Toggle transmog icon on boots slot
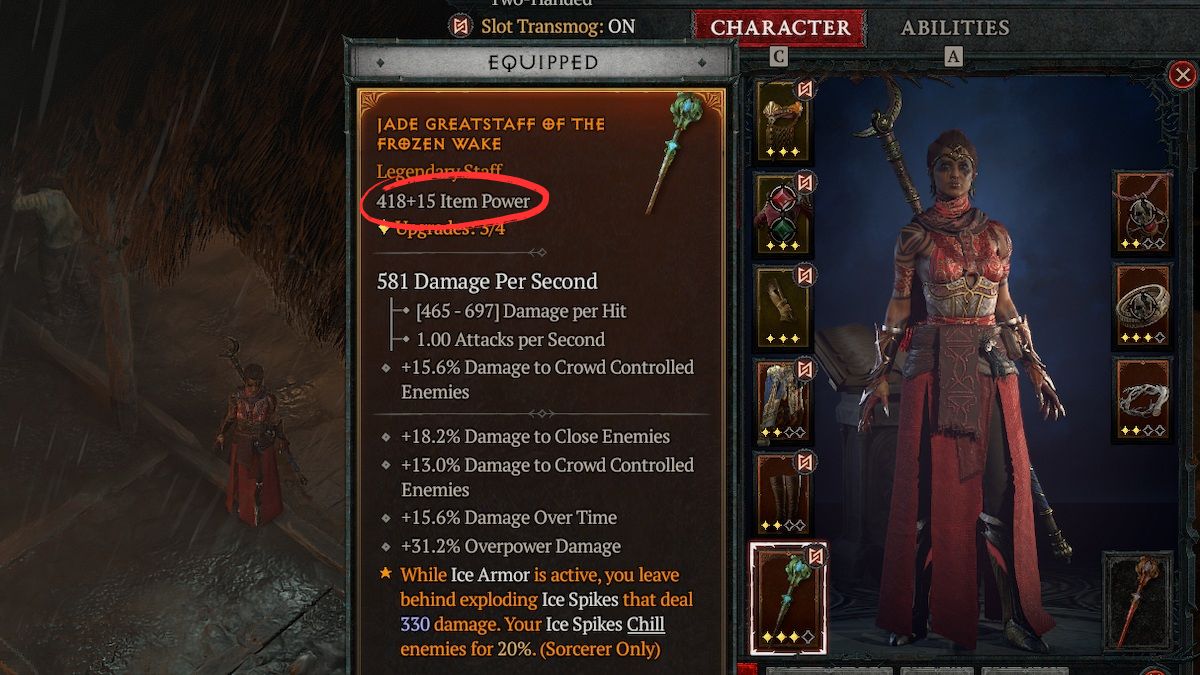This screenshot has width=1200, height=675. point(804,462)
